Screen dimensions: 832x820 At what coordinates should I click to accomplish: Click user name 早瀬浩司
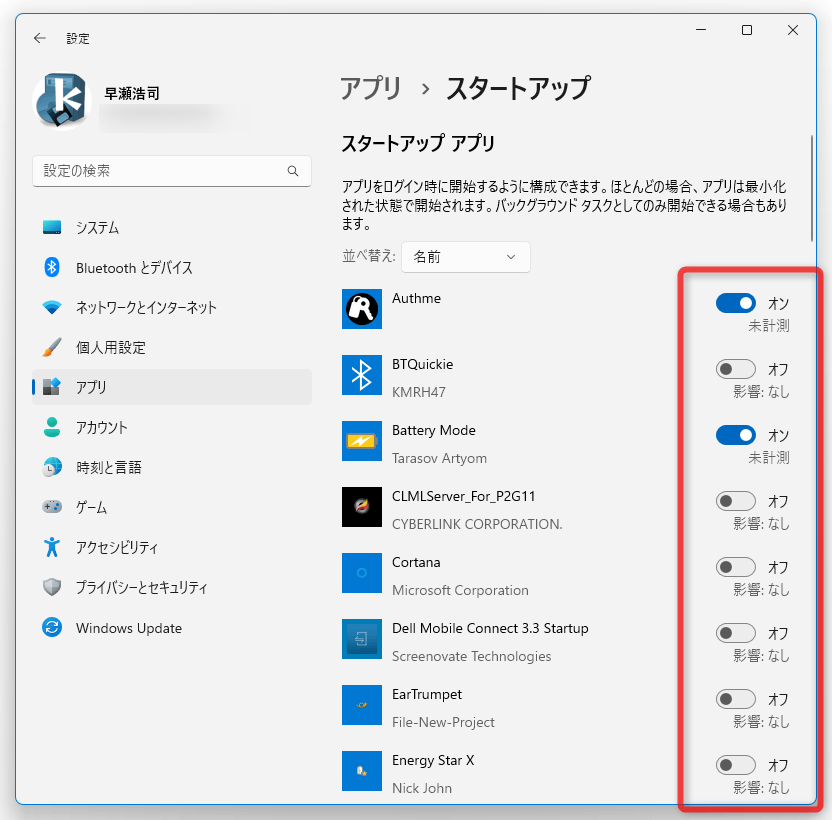click(132, 93)
